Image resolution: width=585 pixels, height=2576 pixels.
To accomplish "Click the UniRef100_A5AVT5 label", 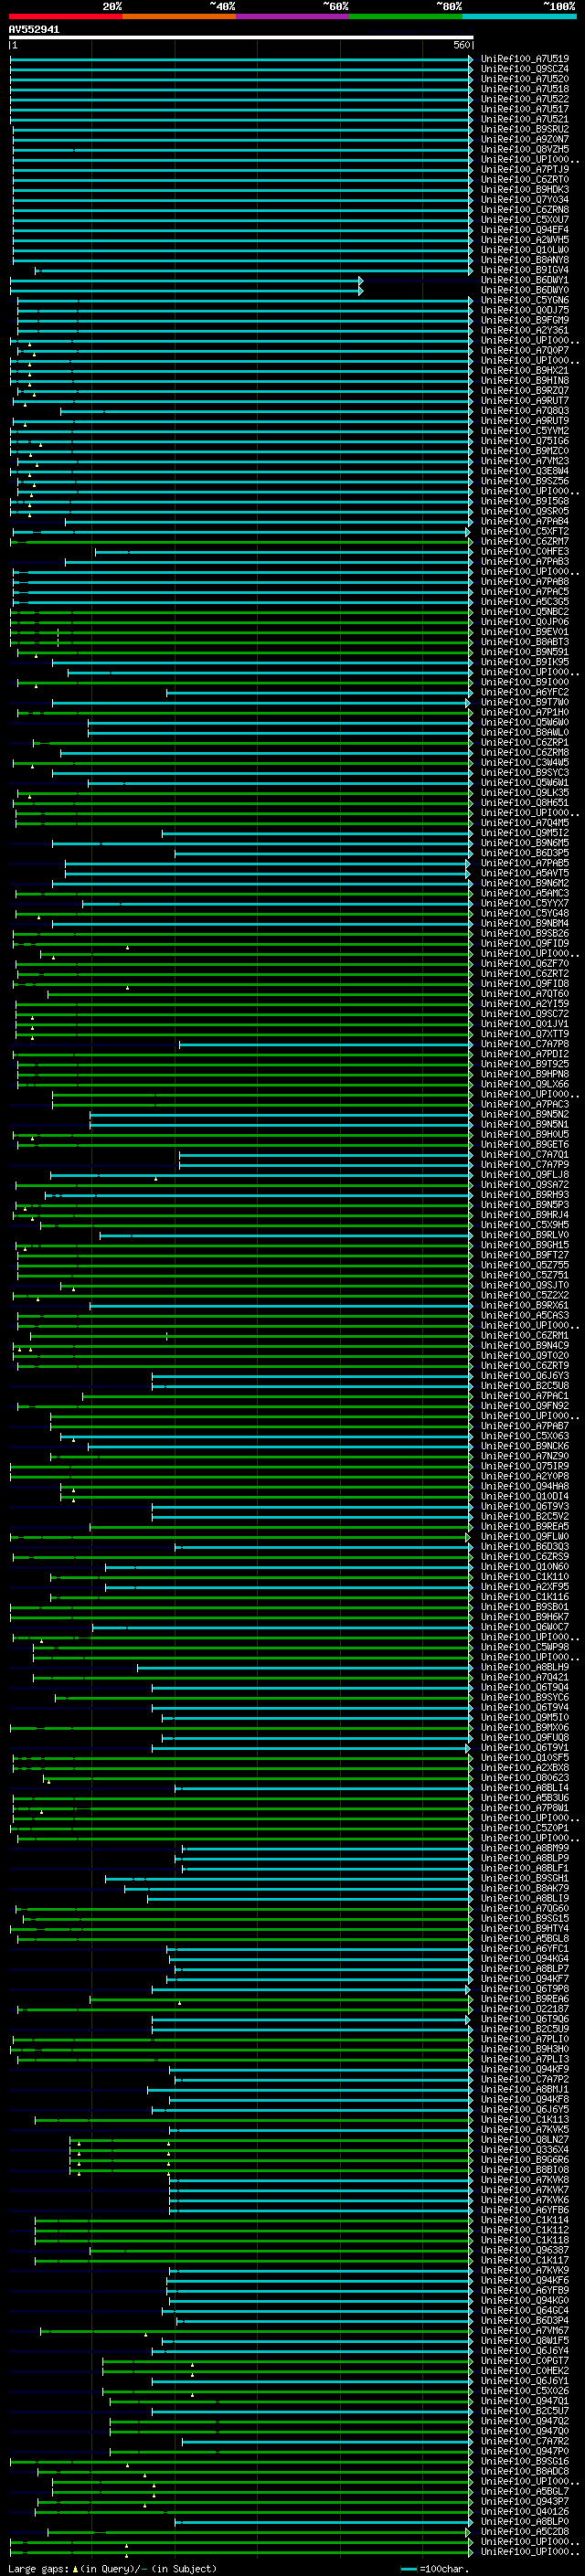I will pyautogui.click(x=525, y=873).
